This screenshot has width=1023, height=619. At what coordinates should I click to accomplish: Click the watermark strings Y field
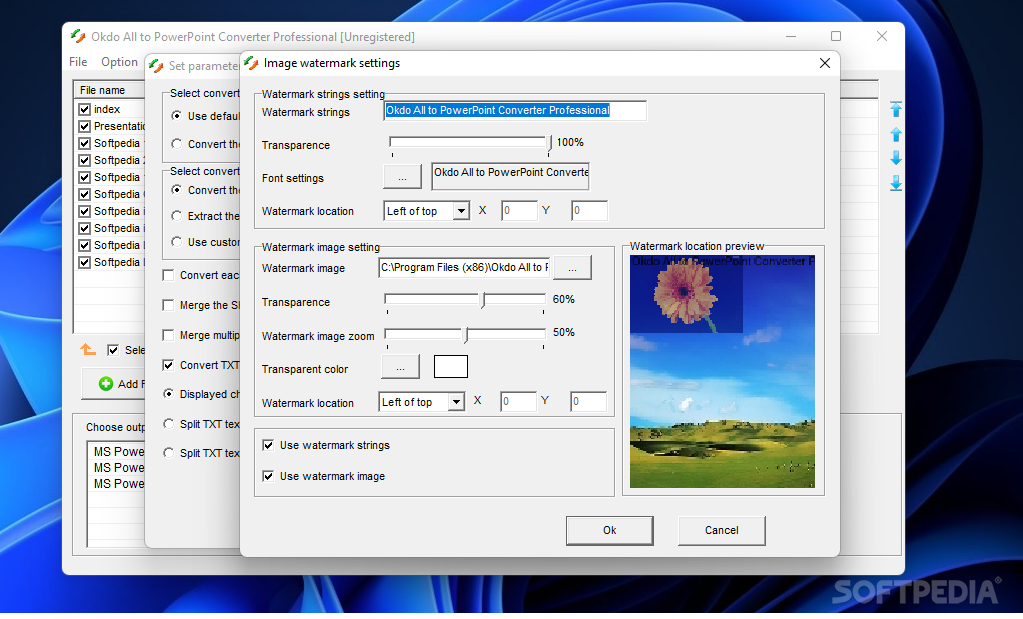pyautogui.click(x=589, y=211)
